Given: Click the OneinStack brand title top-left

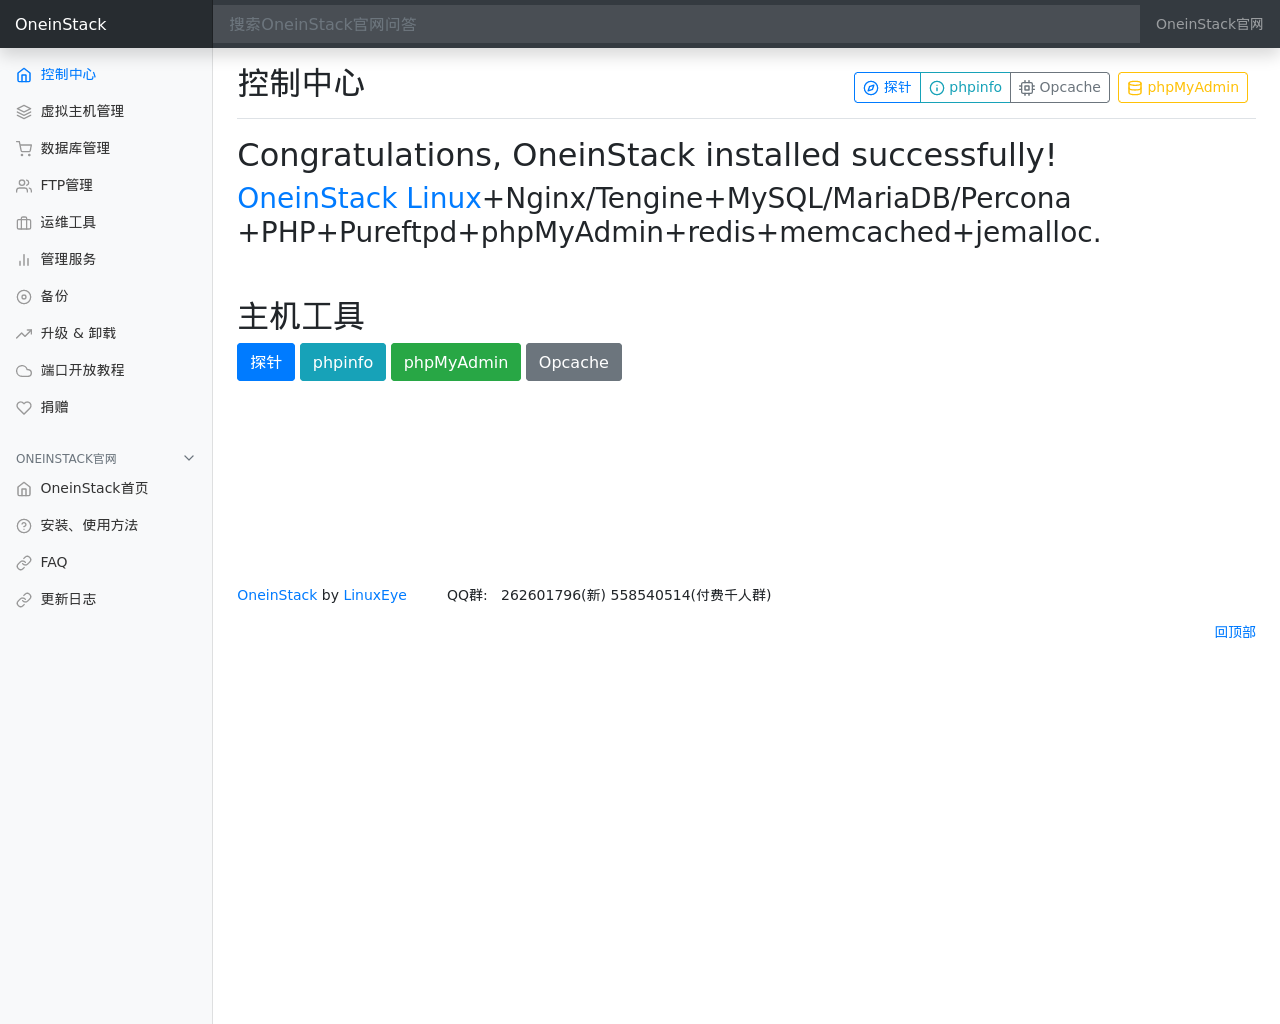Looking at the screenshot, I should tap(61, 24).
